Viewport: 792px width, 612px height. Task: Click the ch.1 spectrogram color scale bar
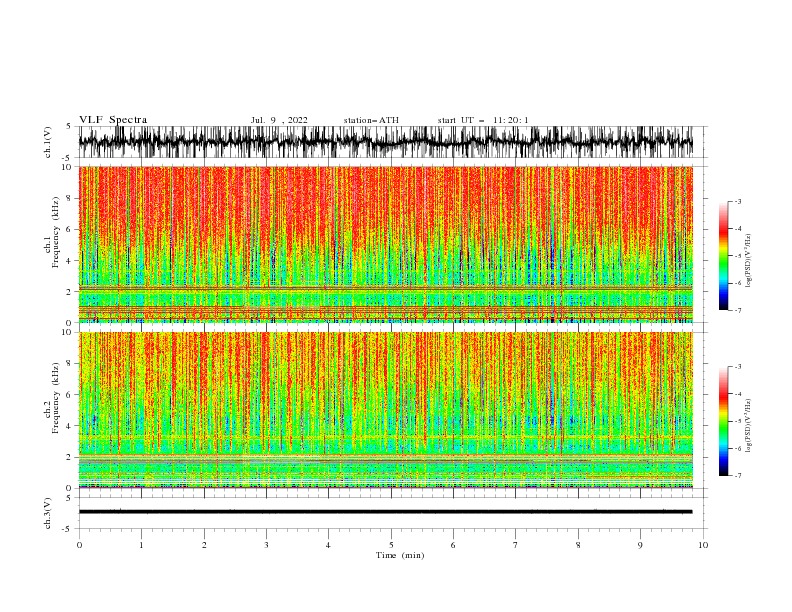pyautogui.click(x=723, y=256)
